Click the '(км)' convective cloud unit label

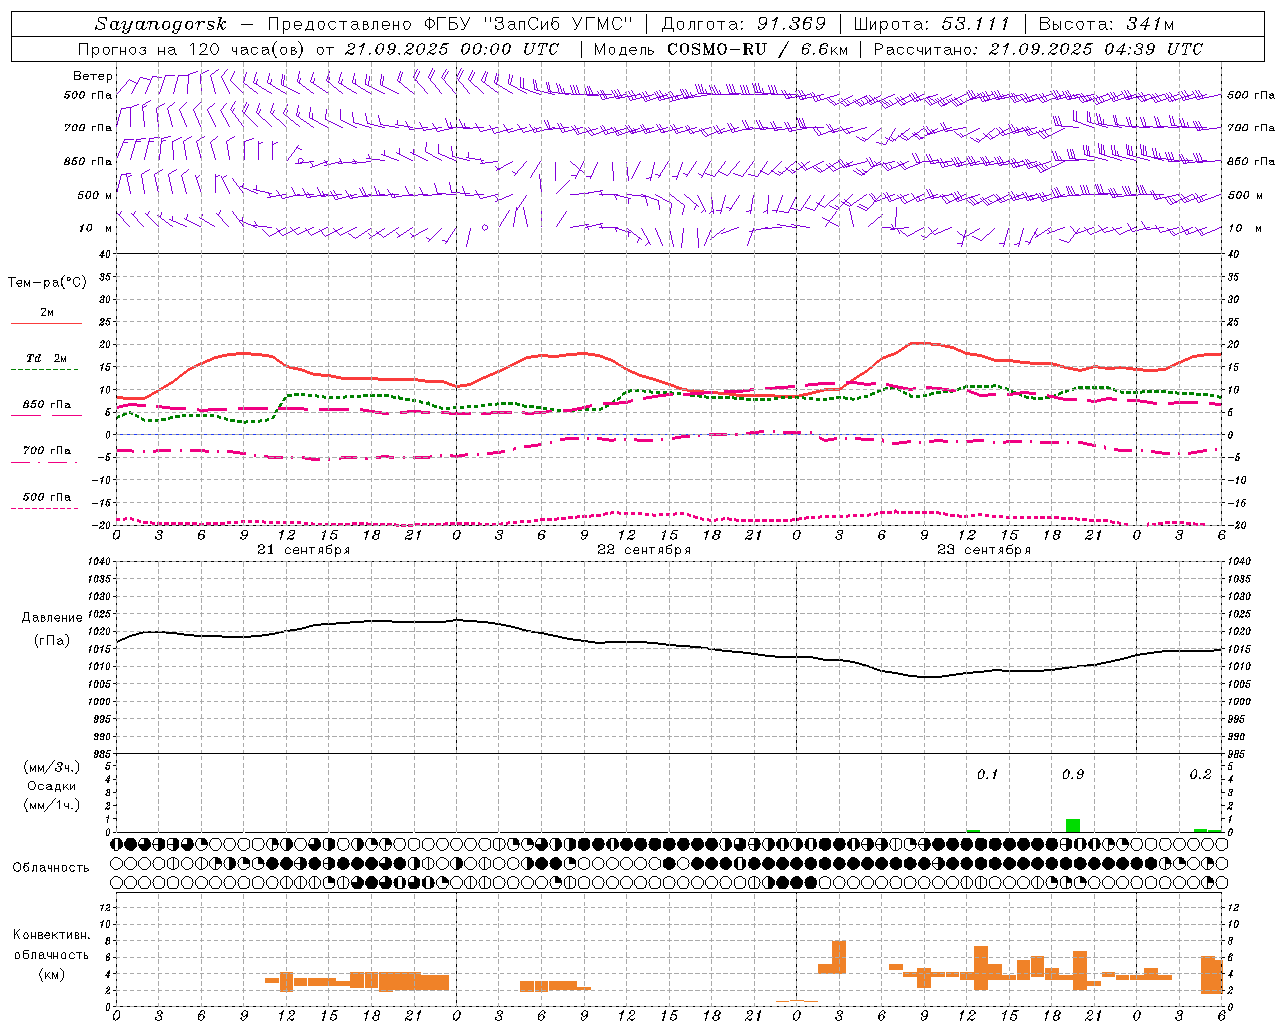51,974
